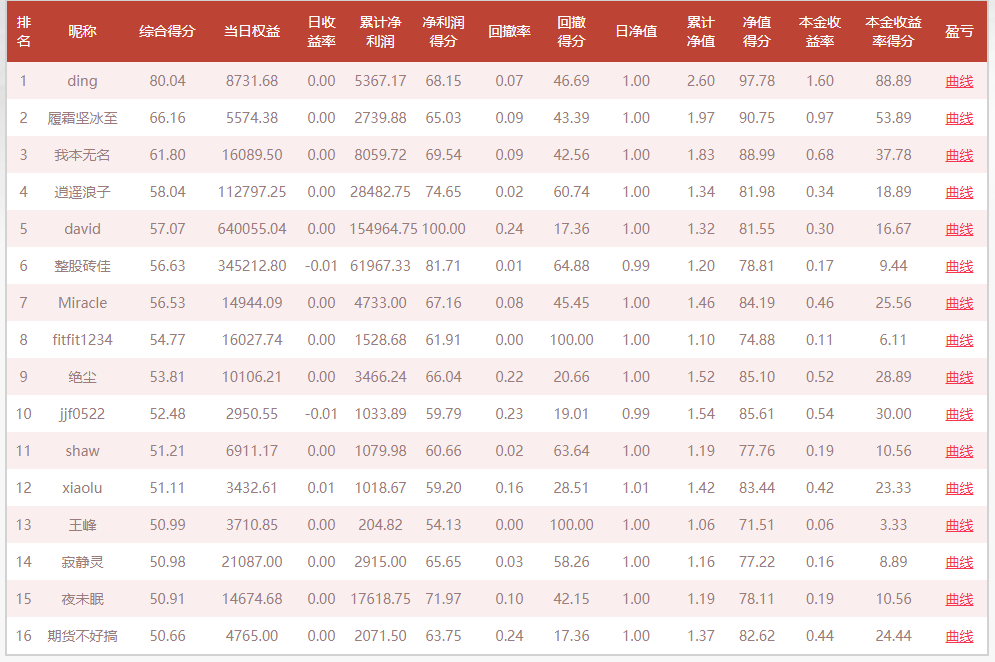Image resolution: width=995 pixels, height=662 pixels.
Task: Select the nickname Miracle
Action: click(x=82, y=303)
